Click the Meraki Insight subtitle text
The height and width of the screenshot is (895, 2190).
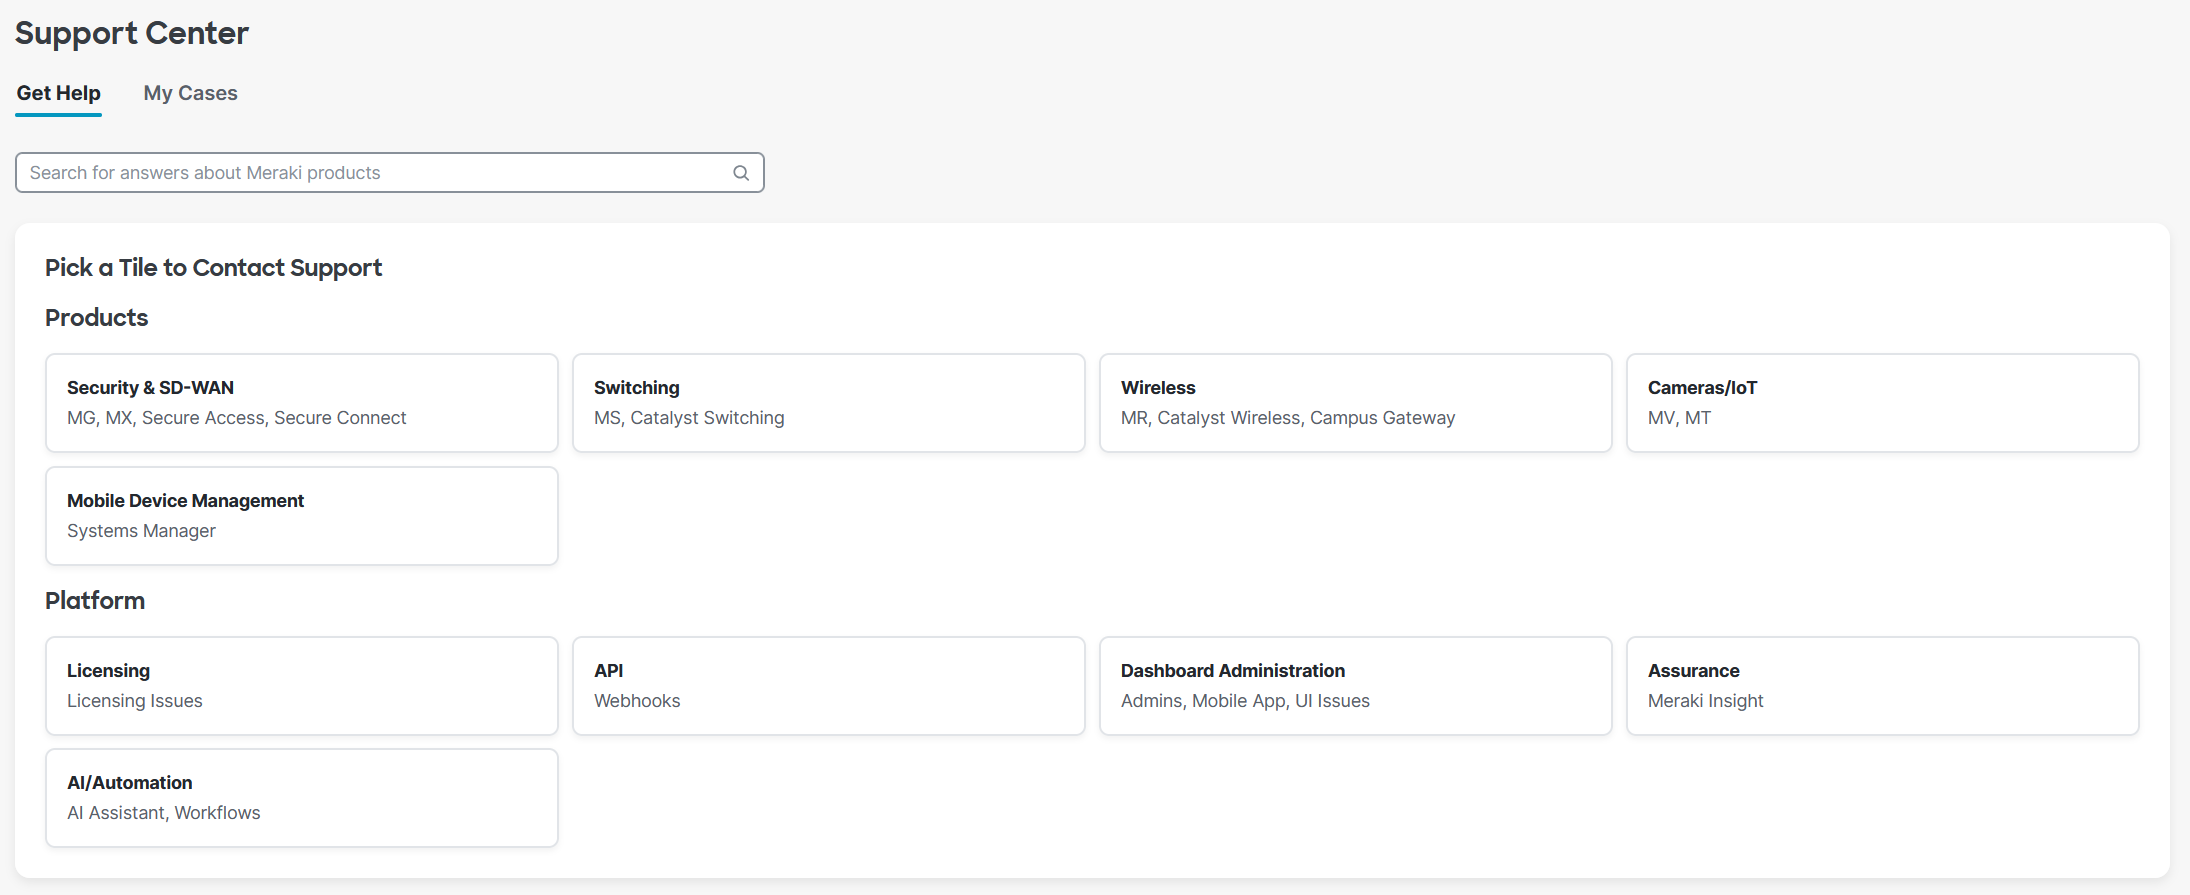[x=1705, y=701]
